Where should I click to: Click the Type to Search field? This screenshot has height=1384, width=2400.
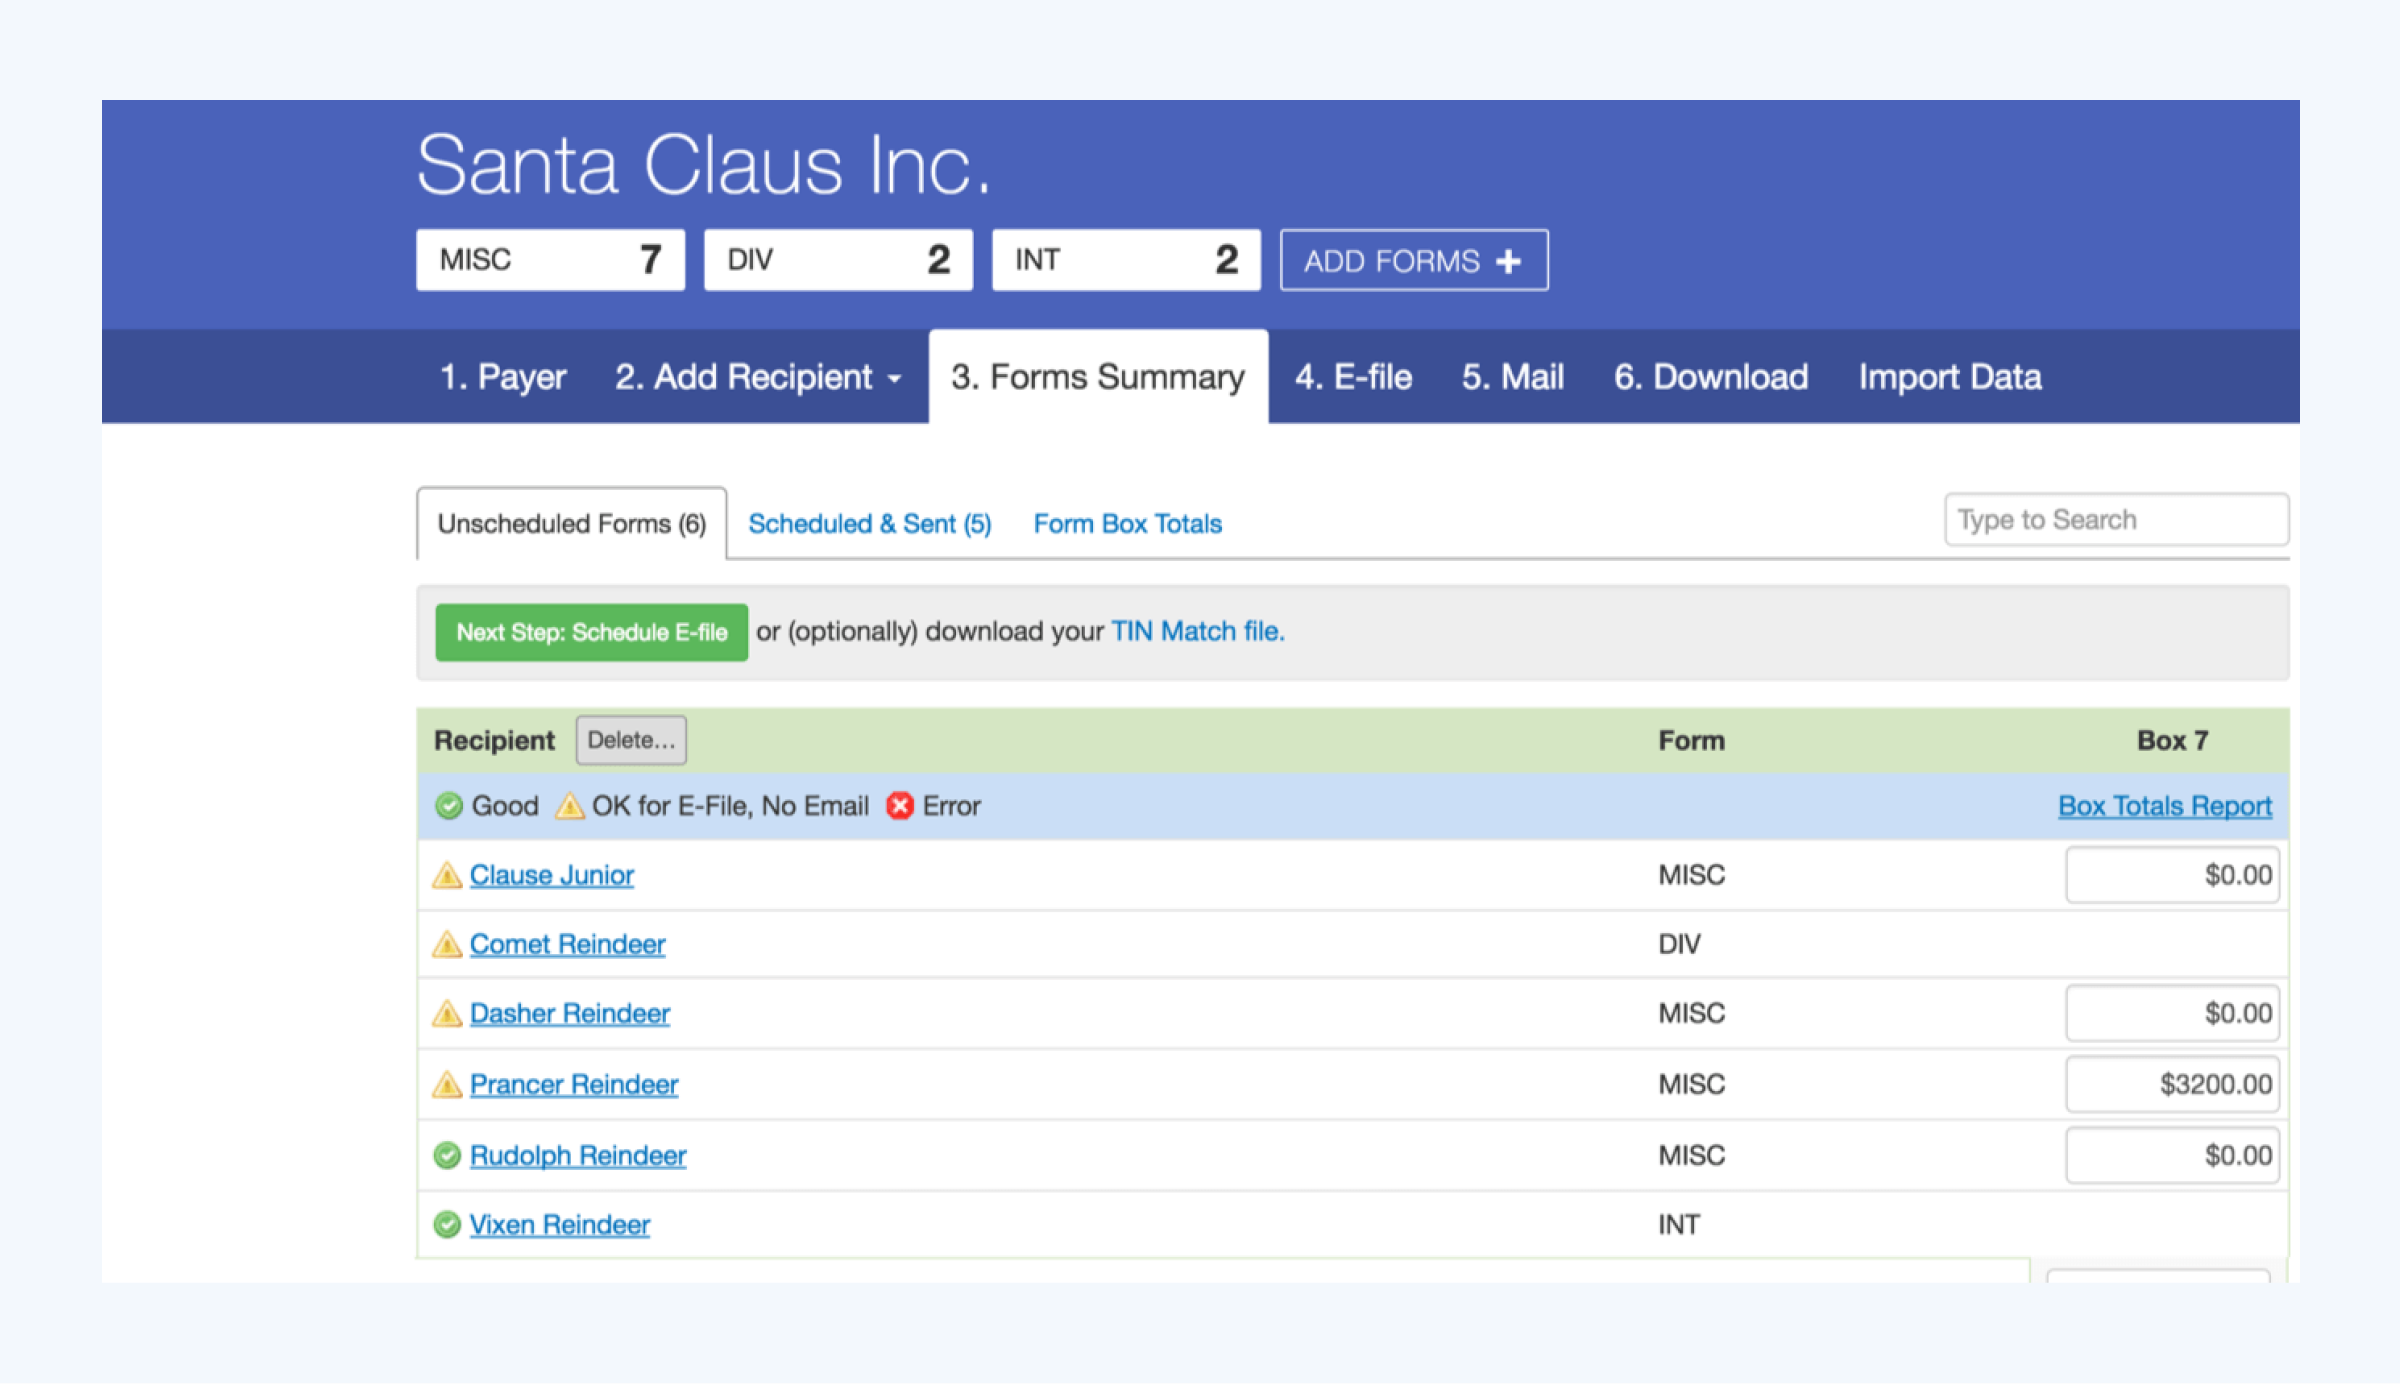pyautogui.click(x=2116, y=519)
